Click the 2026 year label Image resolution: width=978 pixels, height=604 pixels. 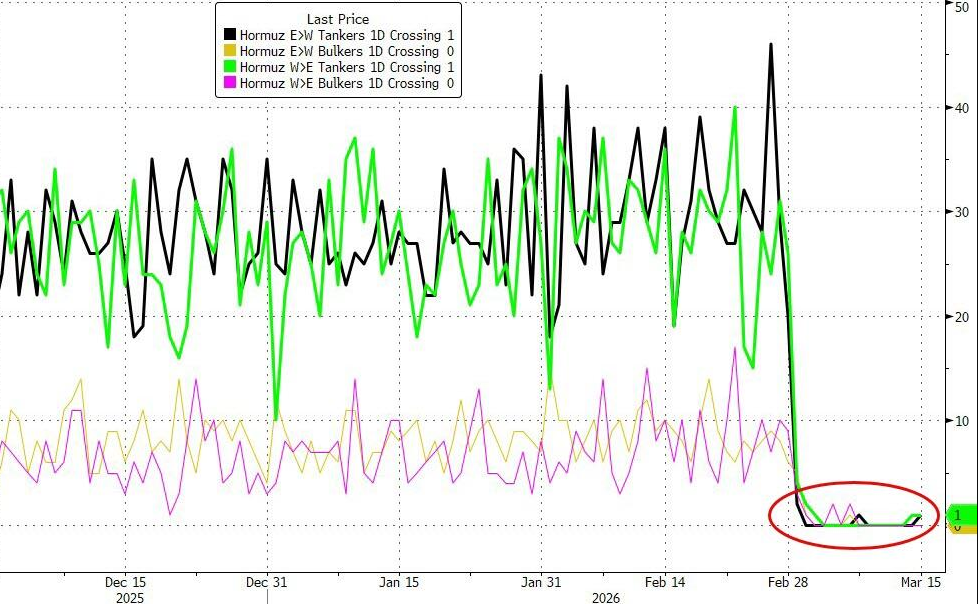[x=606, y=598]
